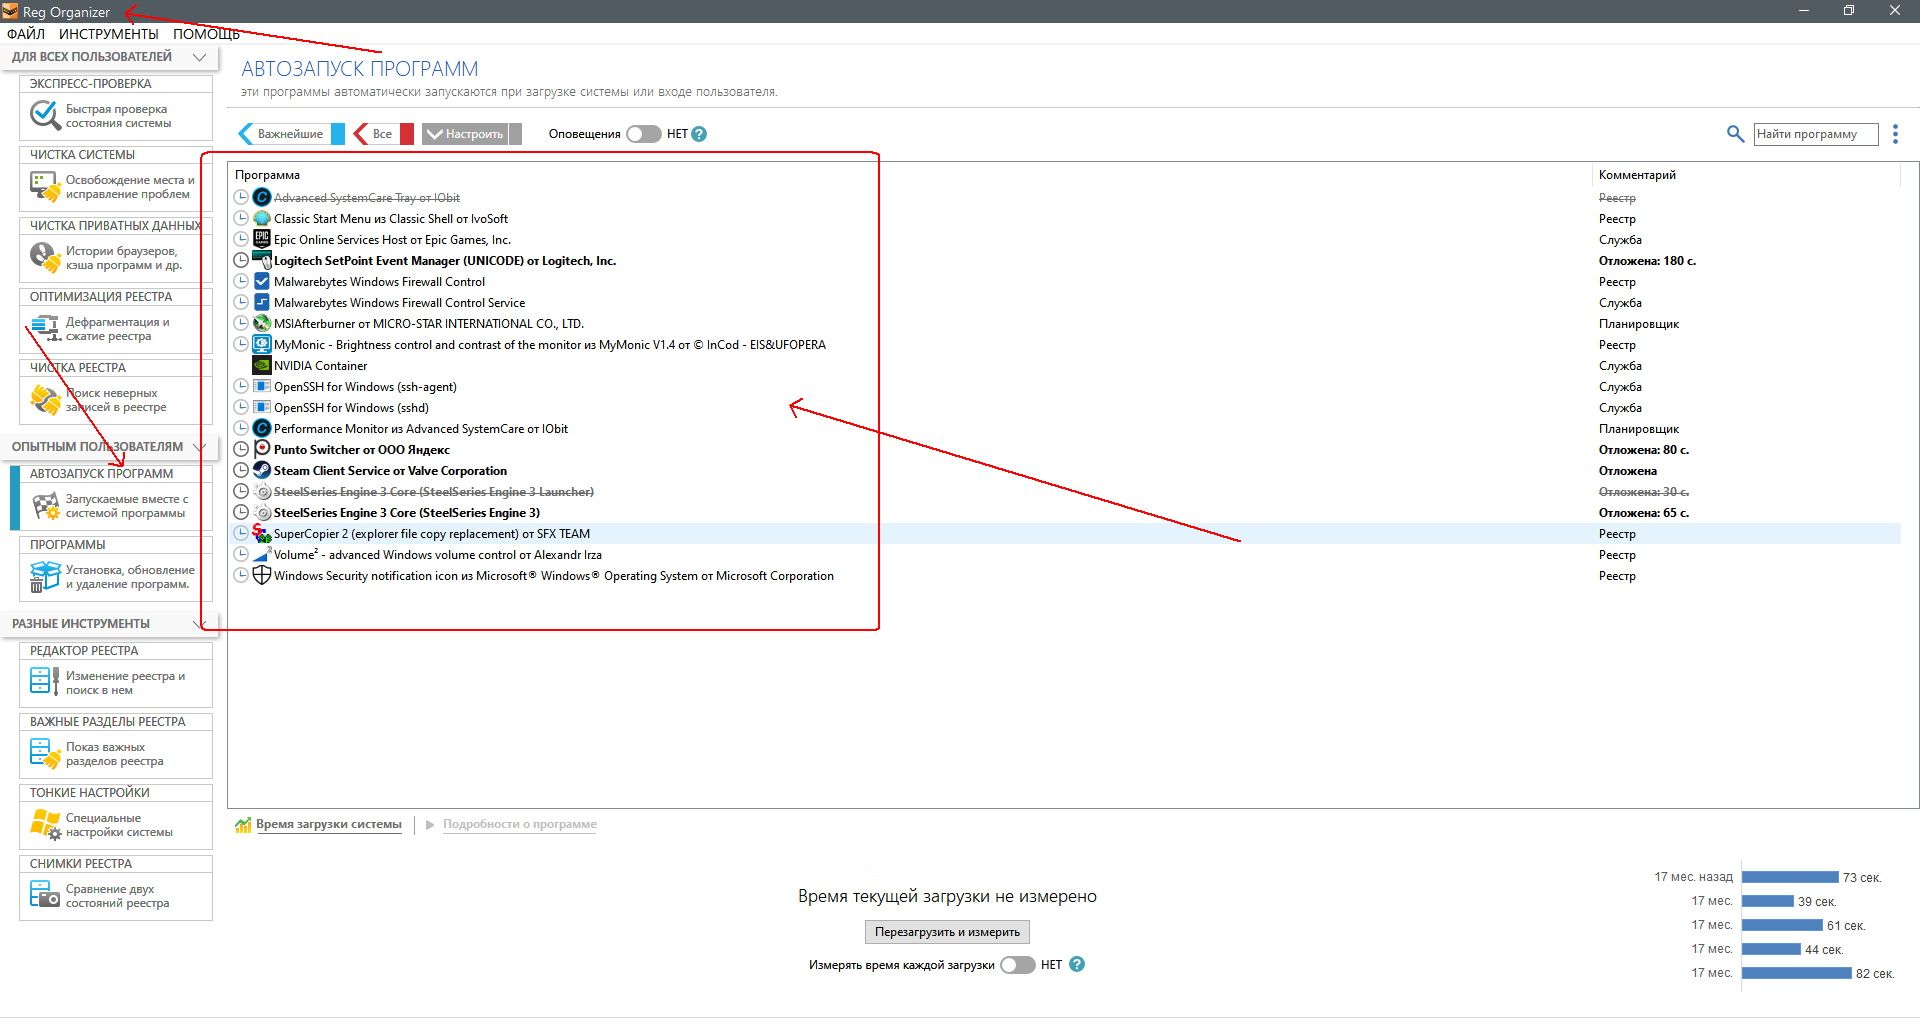Viewport: 1920px width, 1018px height.
Task: Collapse the ОПЫТНЫМ ПОЛЬЗОВАТЕЛЯМ section
Action: click(x=199, y=447)
